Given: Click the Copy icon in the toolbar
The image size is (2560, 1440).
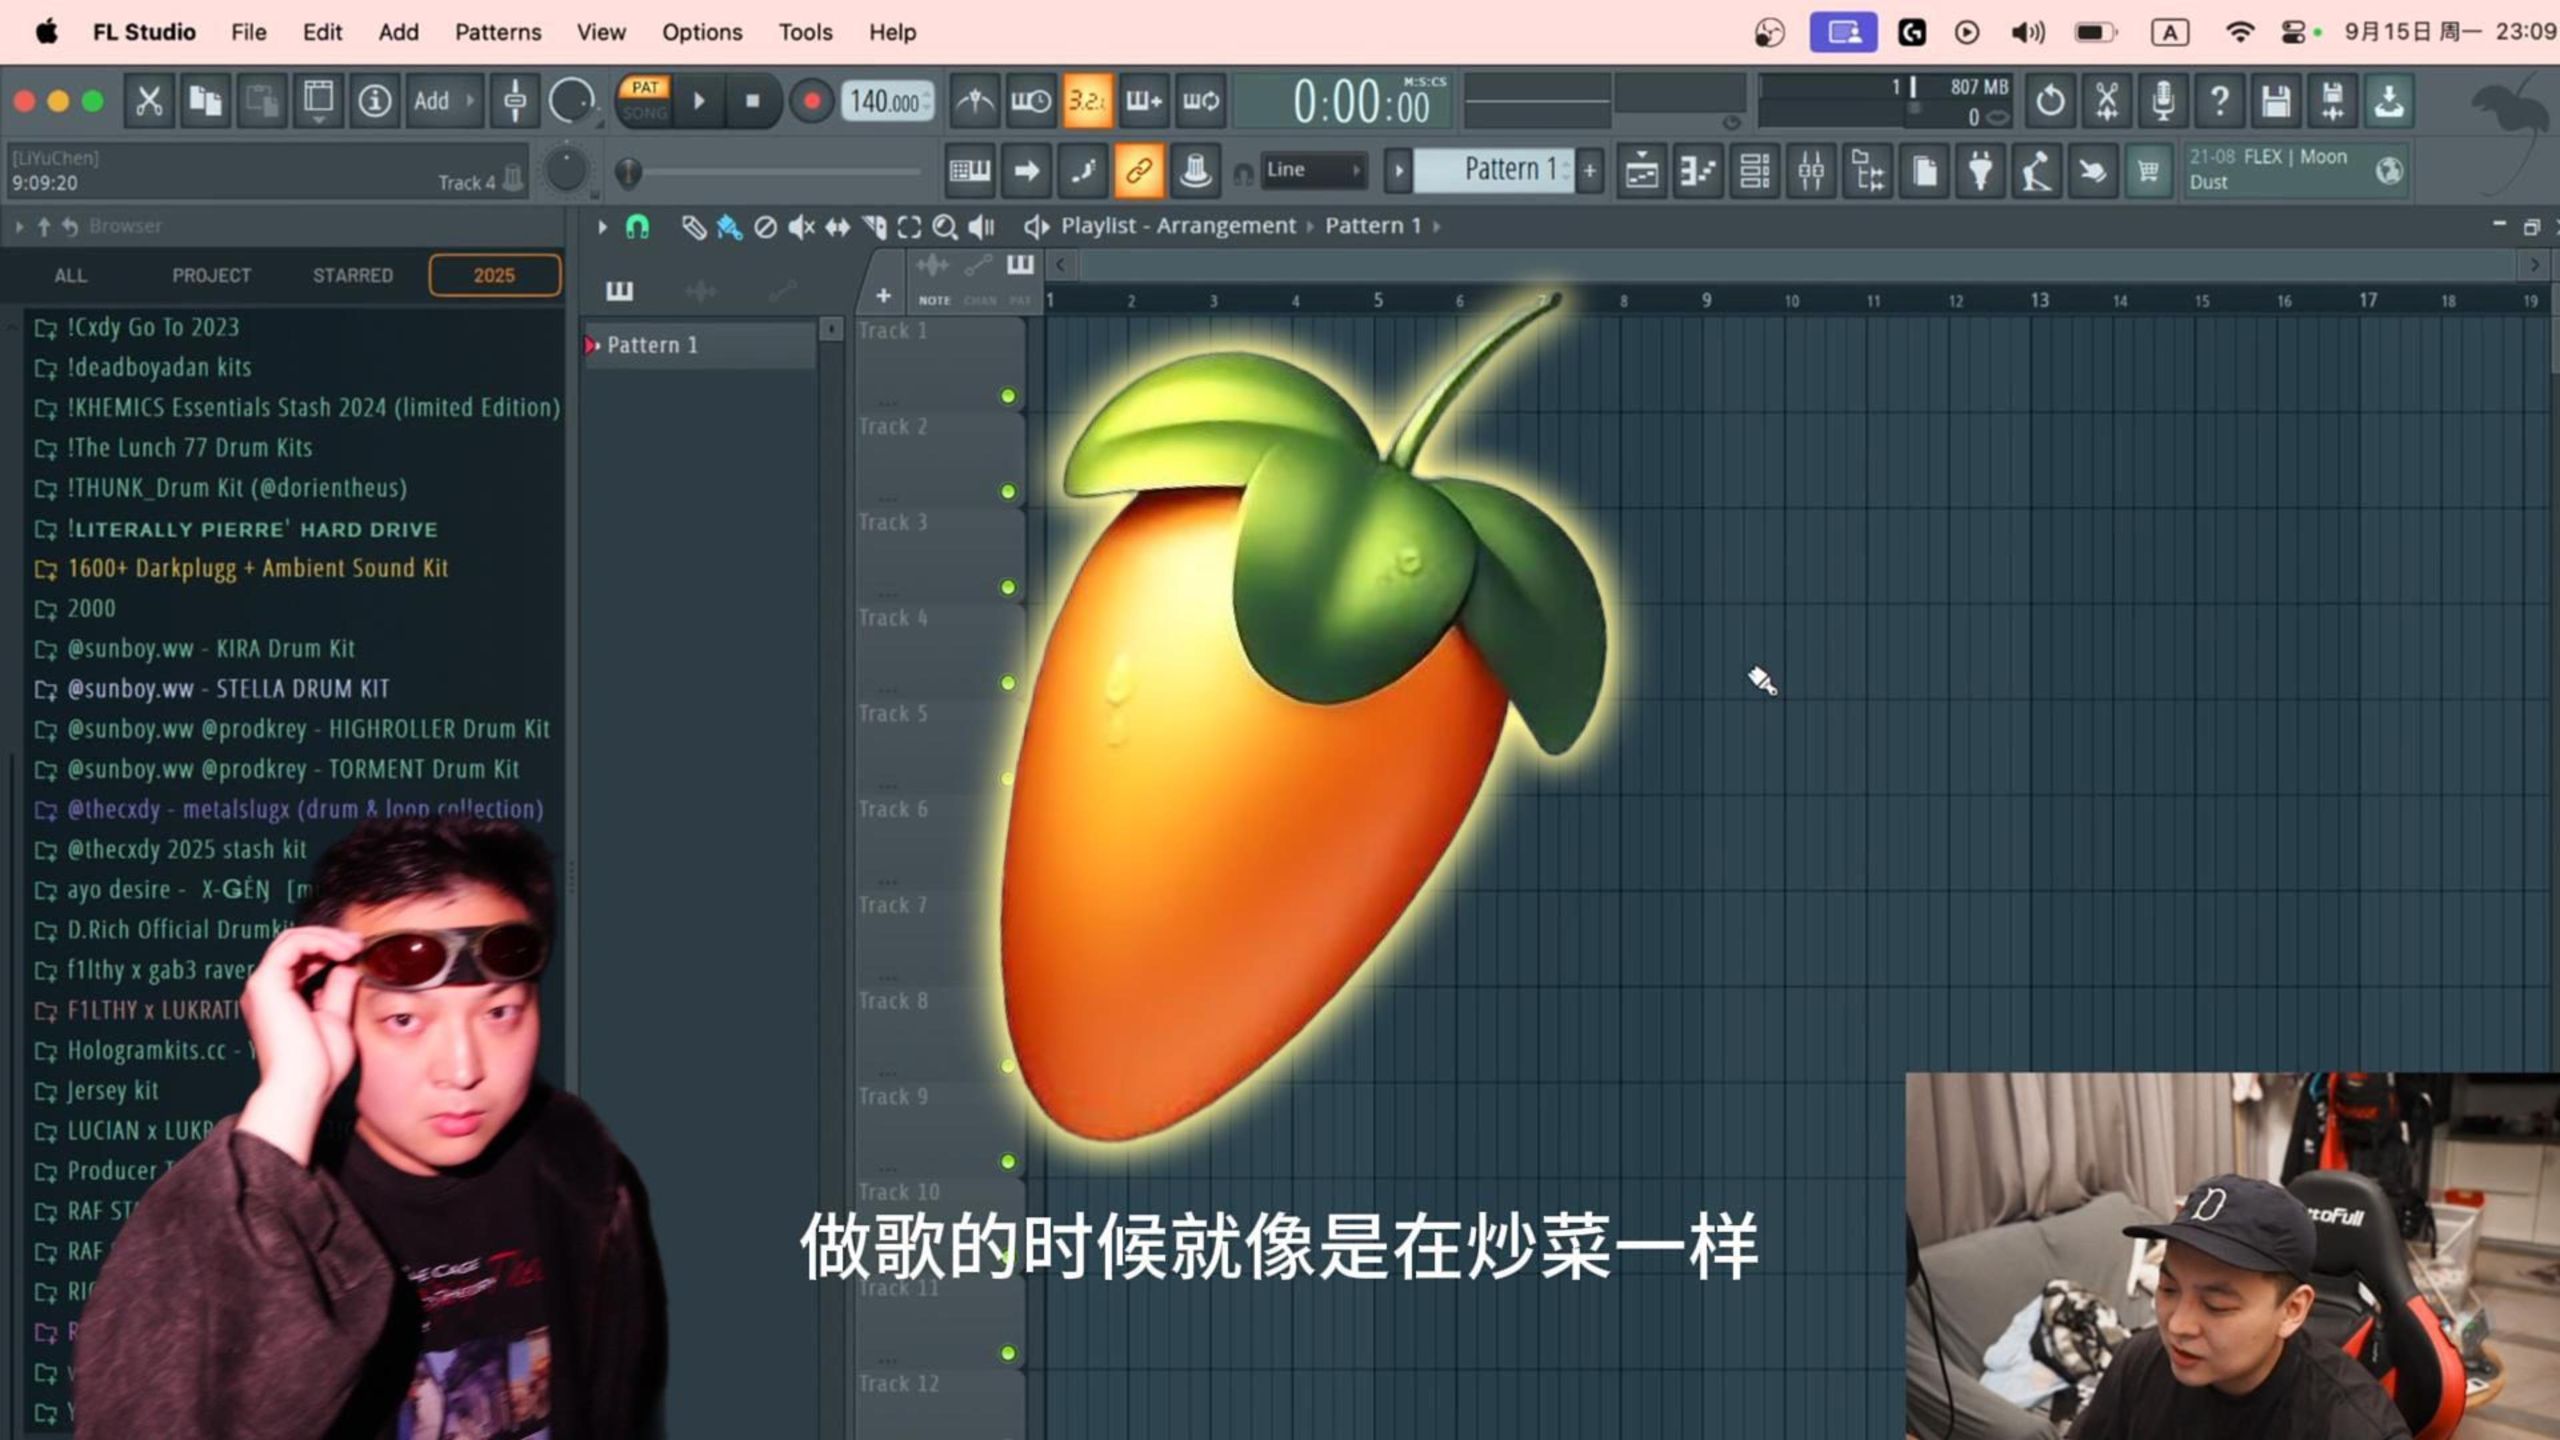Looking at the screenshot, I should [205, 100].
